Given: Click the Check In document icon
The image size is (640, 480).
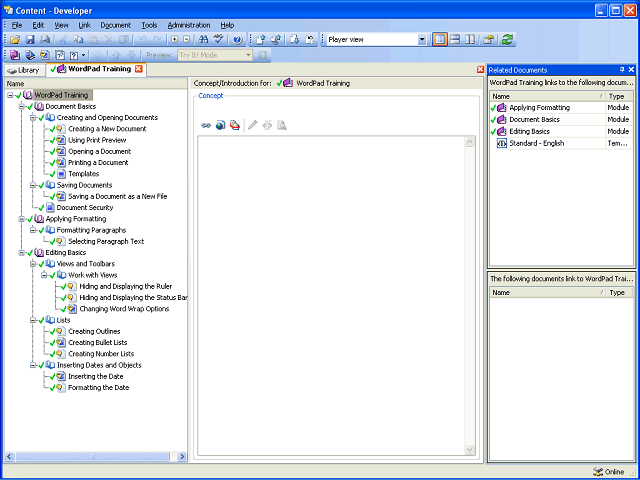Looking at the screenshot, I should pos(261,40).
